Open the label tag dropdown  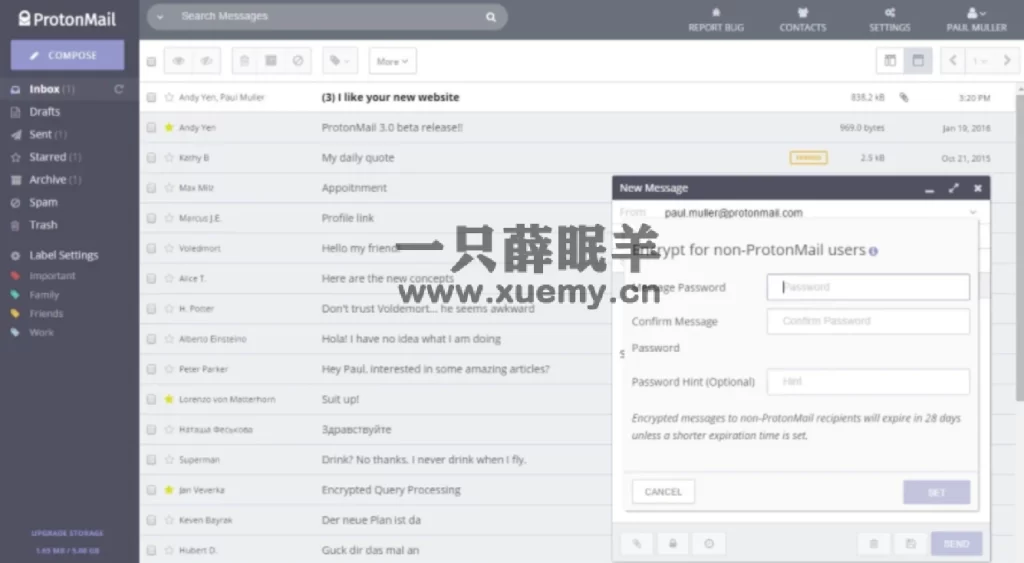coord(340,61)
